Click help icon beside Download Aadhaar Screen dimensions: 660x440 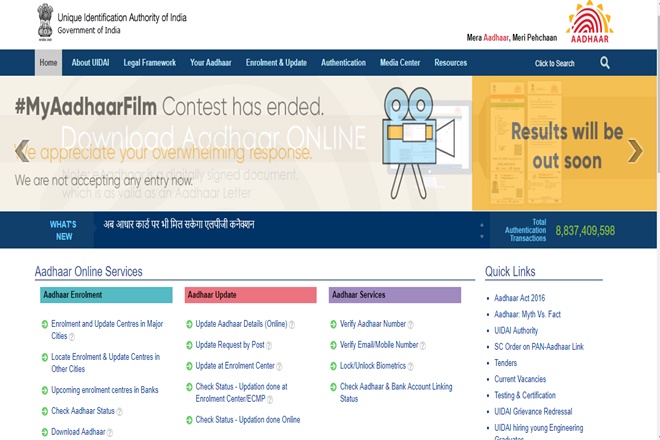coord(110,433)
